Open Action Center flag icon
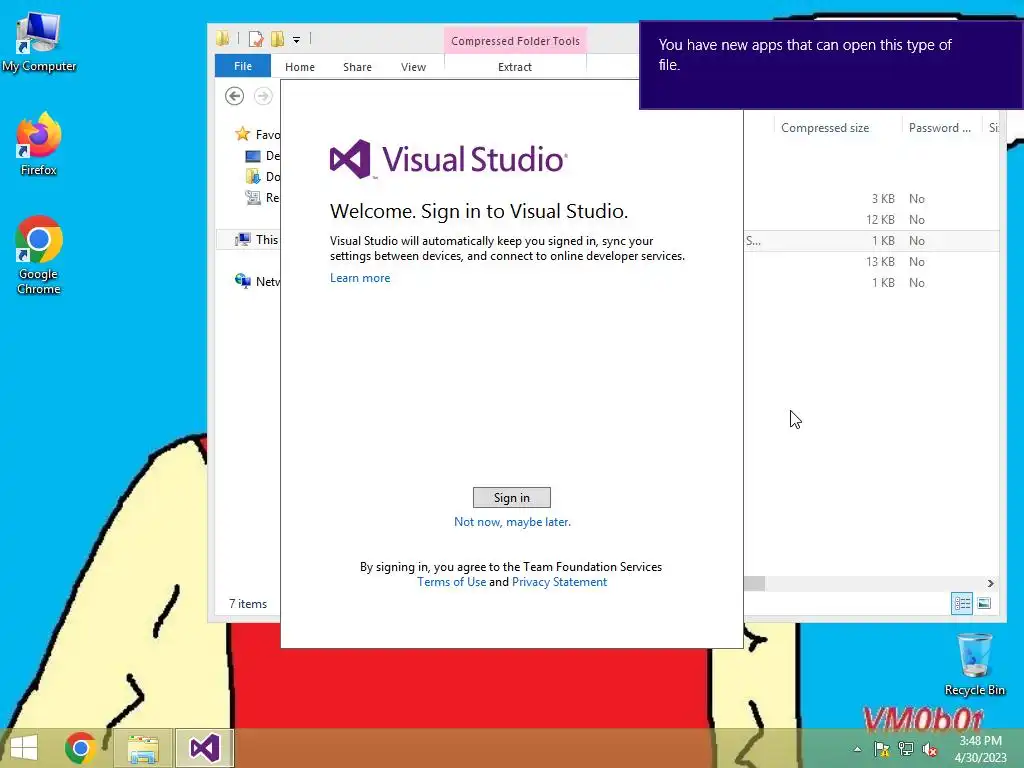 pyautogui.click(x=882, y=749)
